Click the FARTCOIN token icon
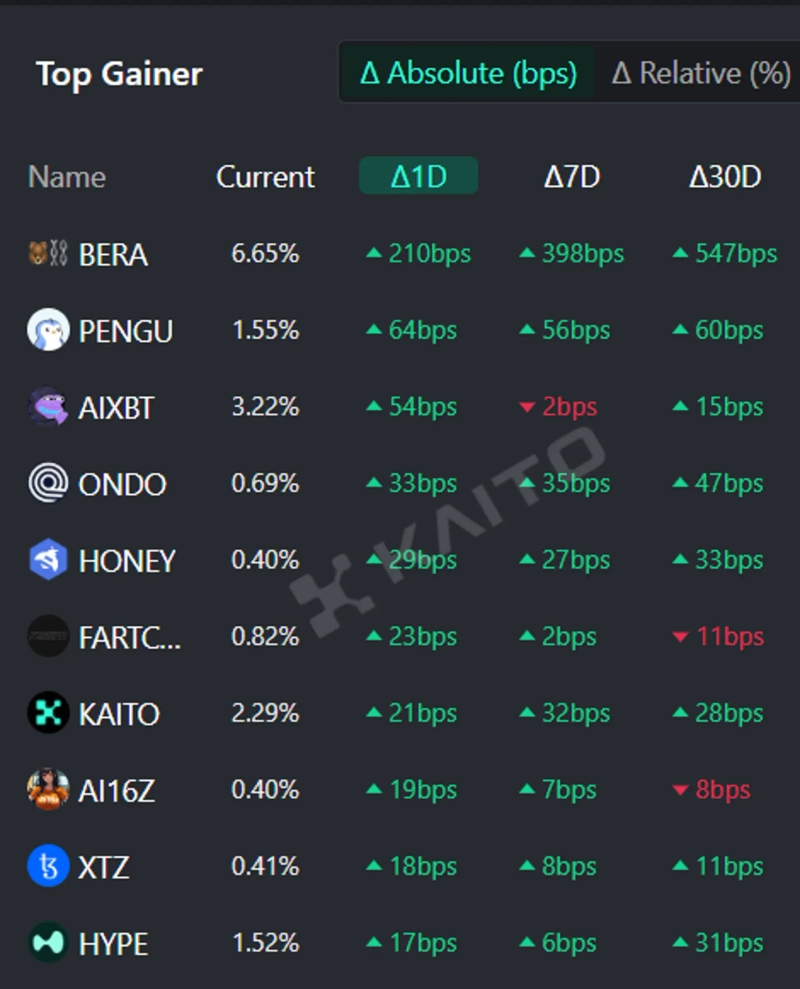 [x=48, y=637]
